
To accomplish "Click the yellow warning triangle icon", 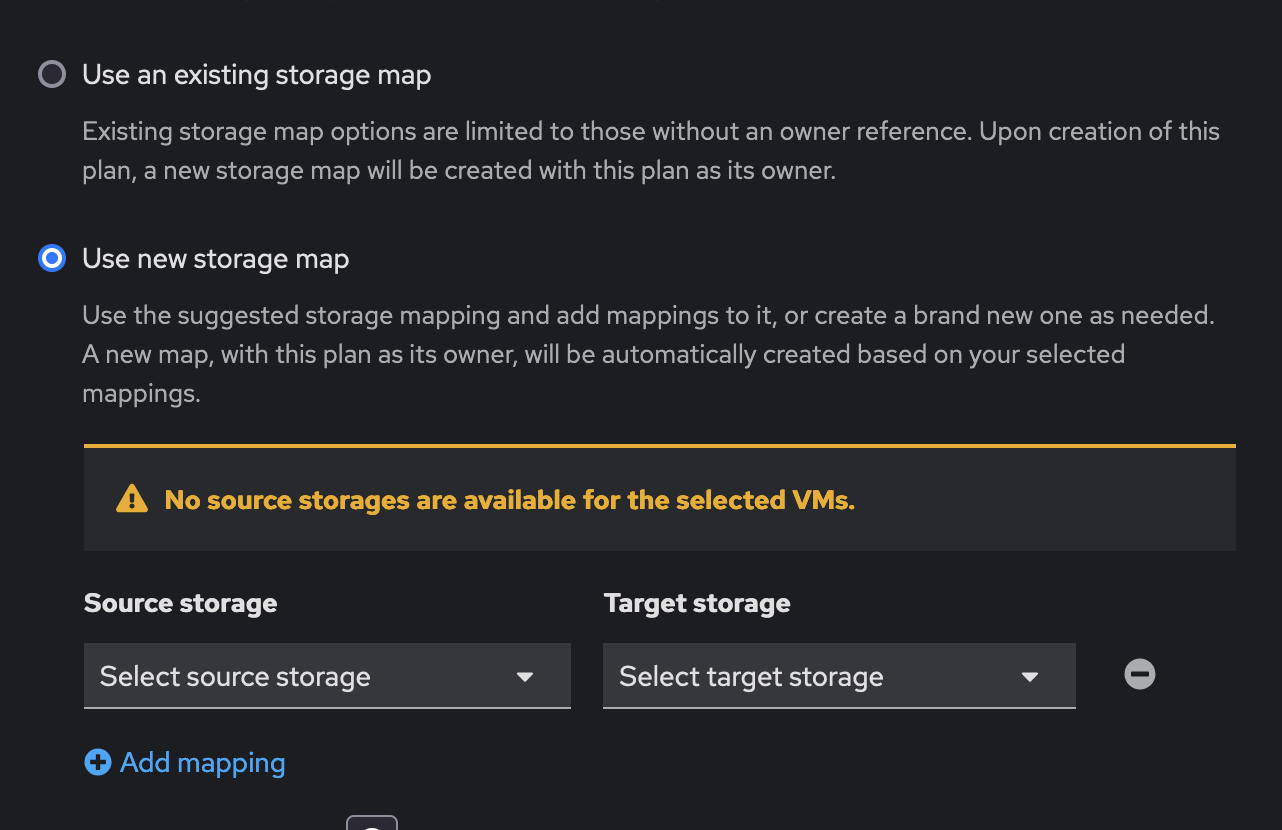I will click(131, 499).
